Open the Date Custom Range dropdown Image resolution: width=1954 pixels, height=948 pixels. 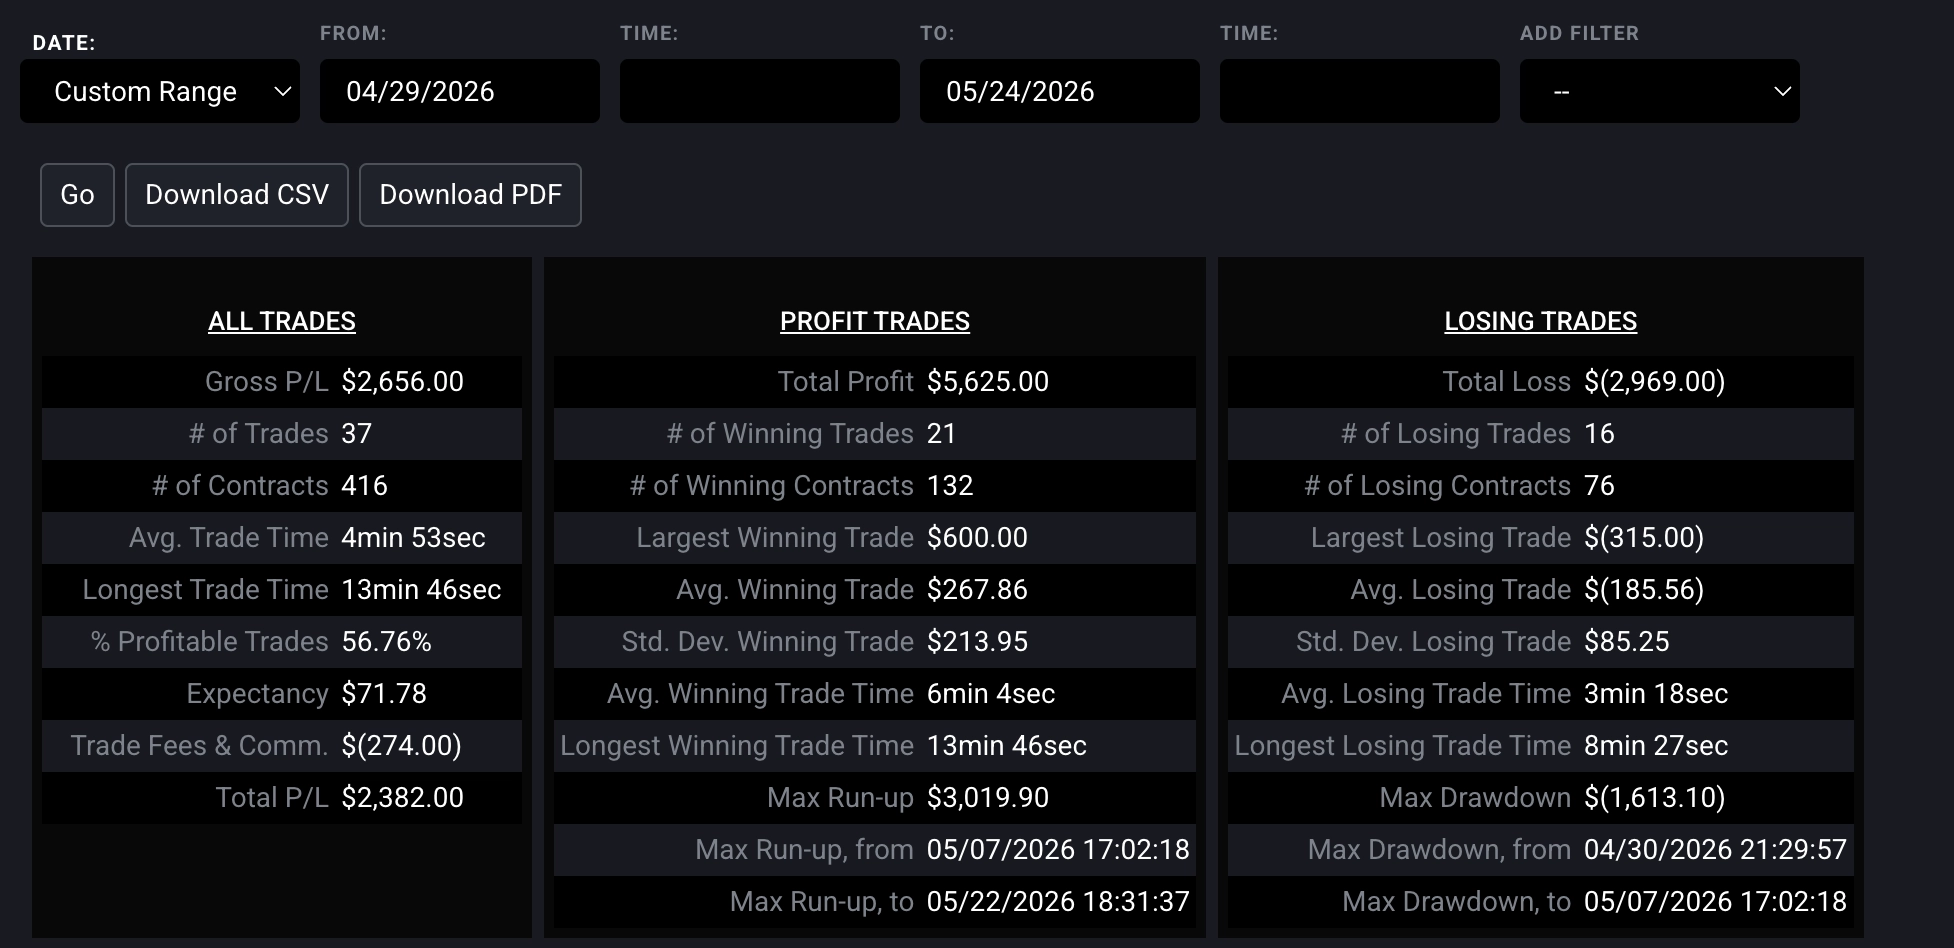(x=160, y=91)
